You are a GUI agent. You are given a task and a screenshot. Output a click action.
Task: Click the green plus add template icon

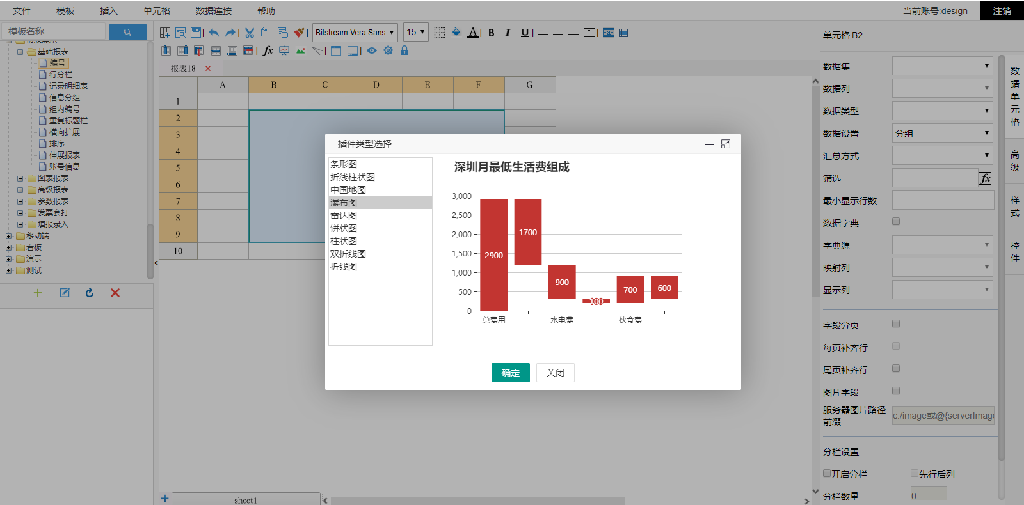tap(38, 293)
